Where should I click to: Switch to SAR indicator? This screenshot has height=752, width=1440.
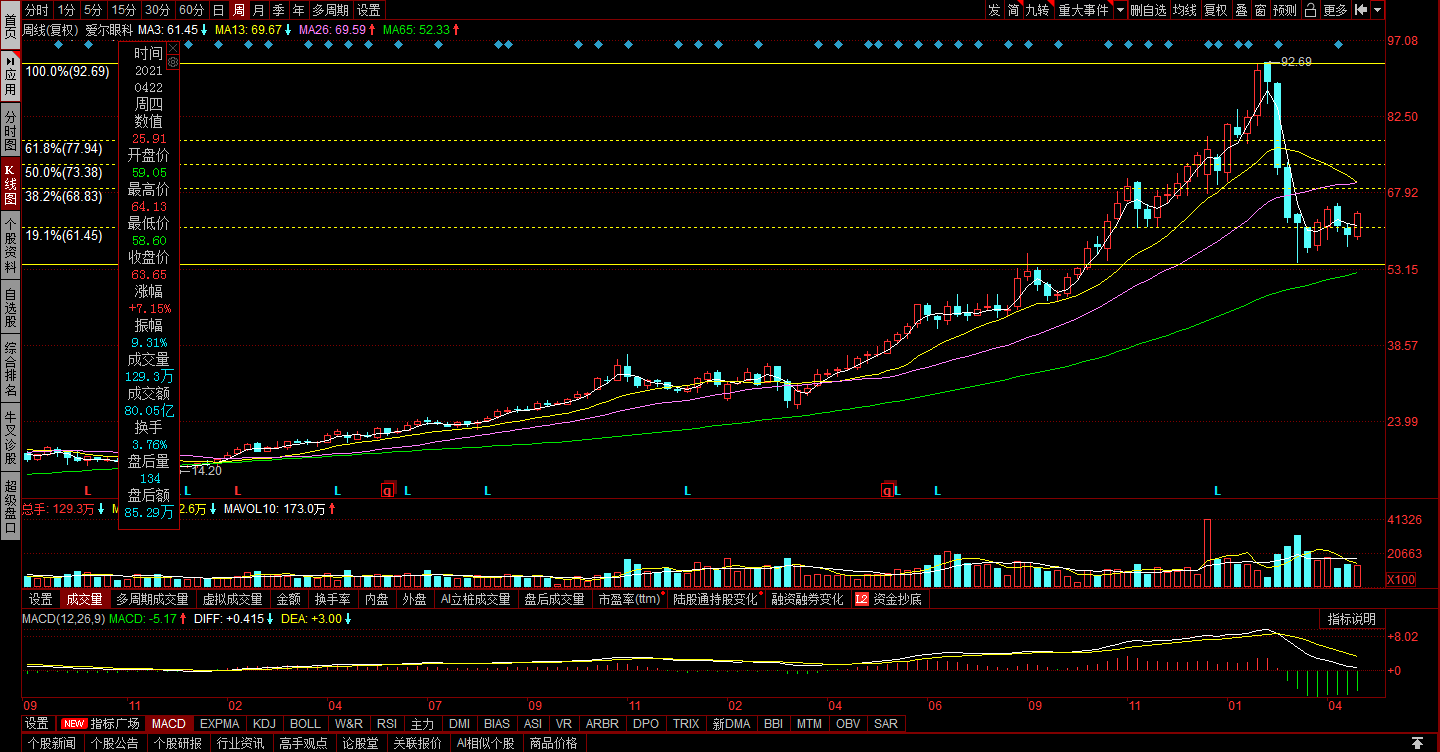885,723
